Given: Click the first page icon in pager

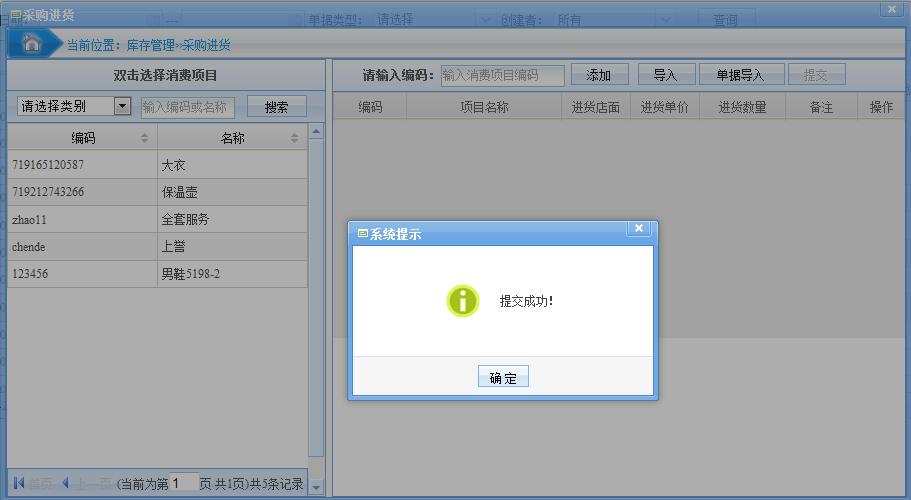Looking at the screenshot, I should (x=19, y=484).
